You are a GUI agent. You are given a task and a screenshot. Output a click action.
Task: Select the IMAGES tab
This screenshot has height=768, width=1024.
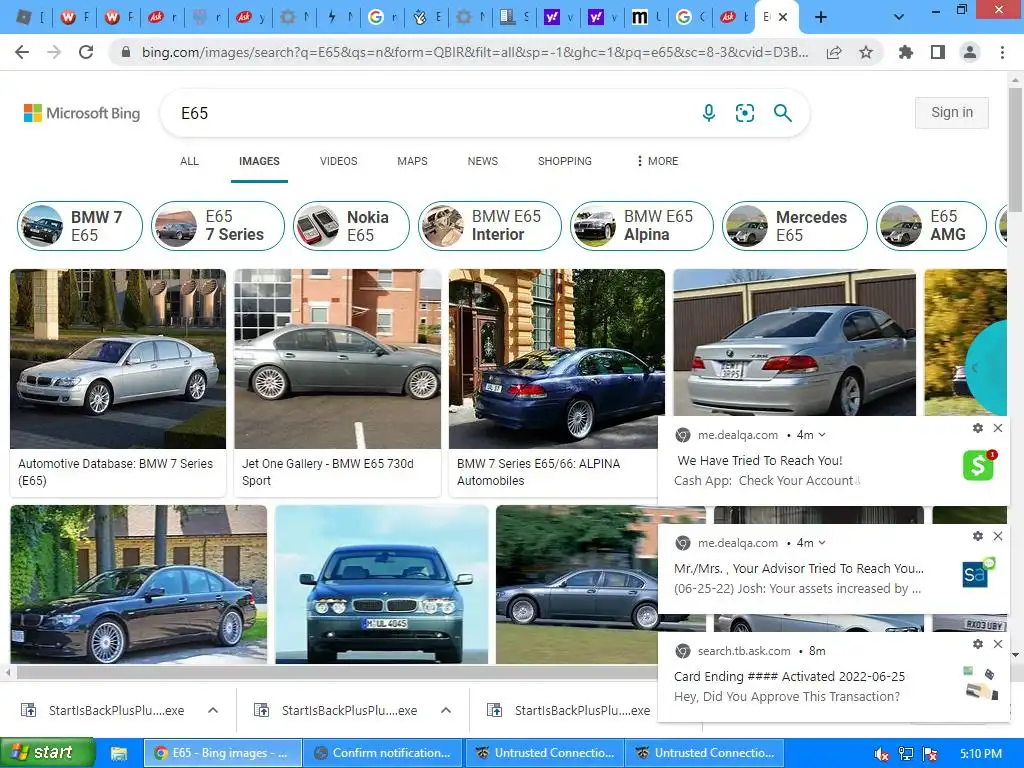[259, 161]
